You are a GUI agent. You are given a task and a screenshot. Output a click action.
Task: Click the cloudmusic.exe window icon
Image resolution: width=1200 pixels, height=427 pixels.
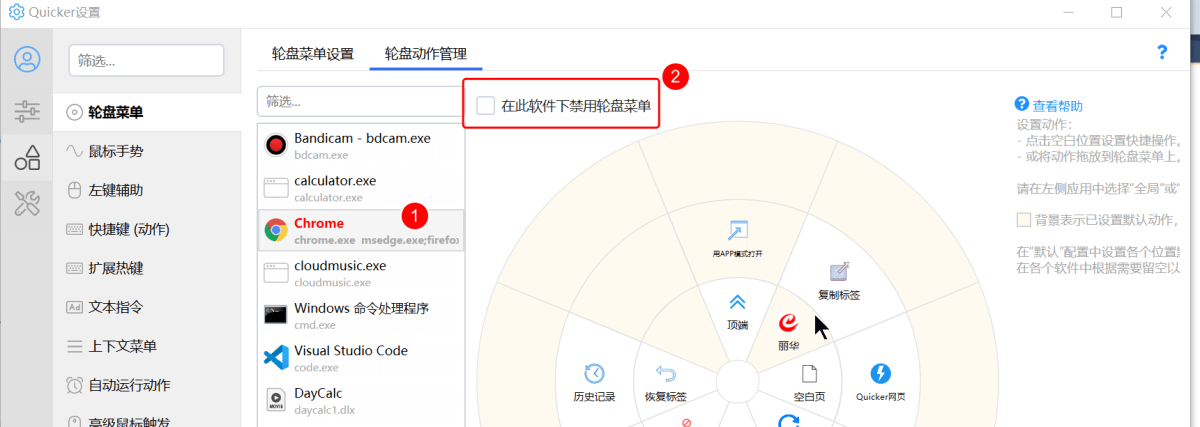click(276, 272)
